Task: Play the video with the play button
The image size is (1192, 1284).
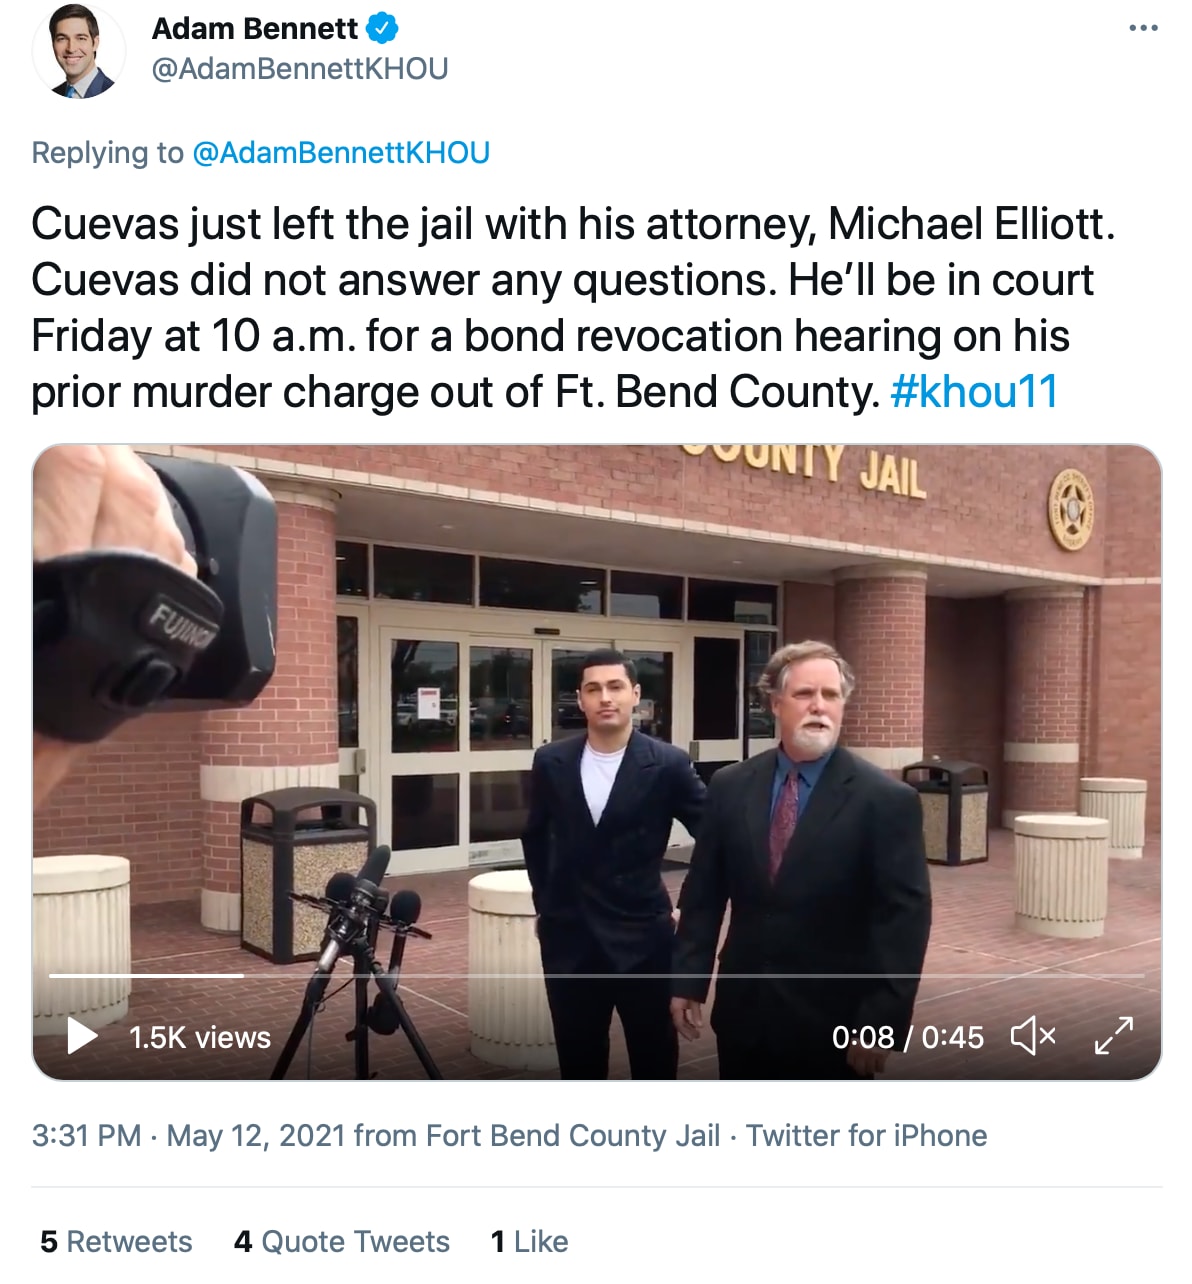Action: (81, 1036)
